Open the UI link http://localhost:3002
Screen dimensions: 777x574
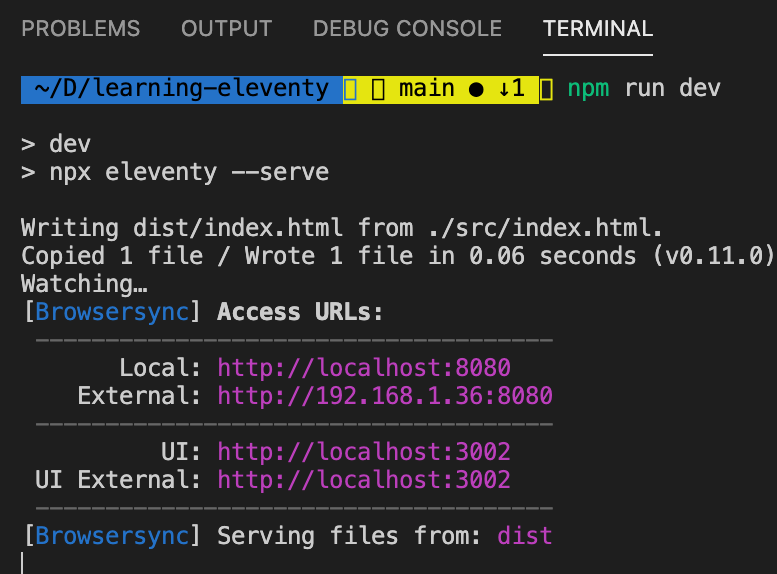[364, 452]
